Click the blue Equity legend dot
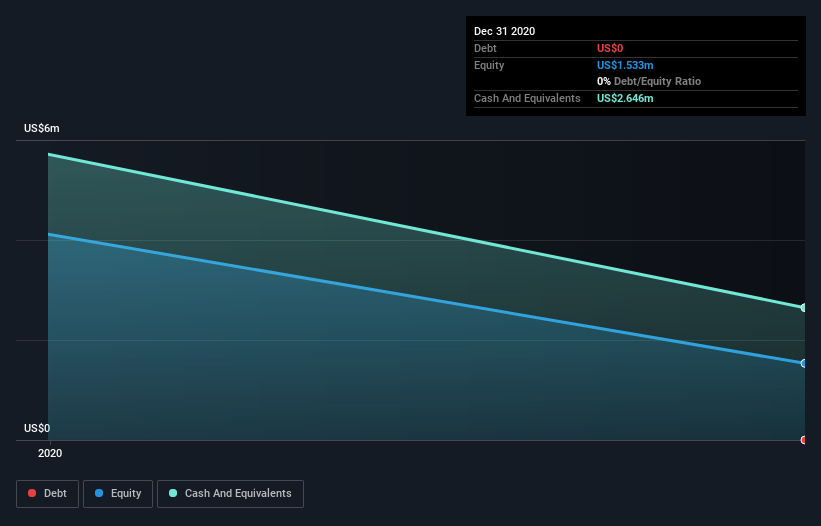Viewport: 821px width, 526px height. point(99,493)
